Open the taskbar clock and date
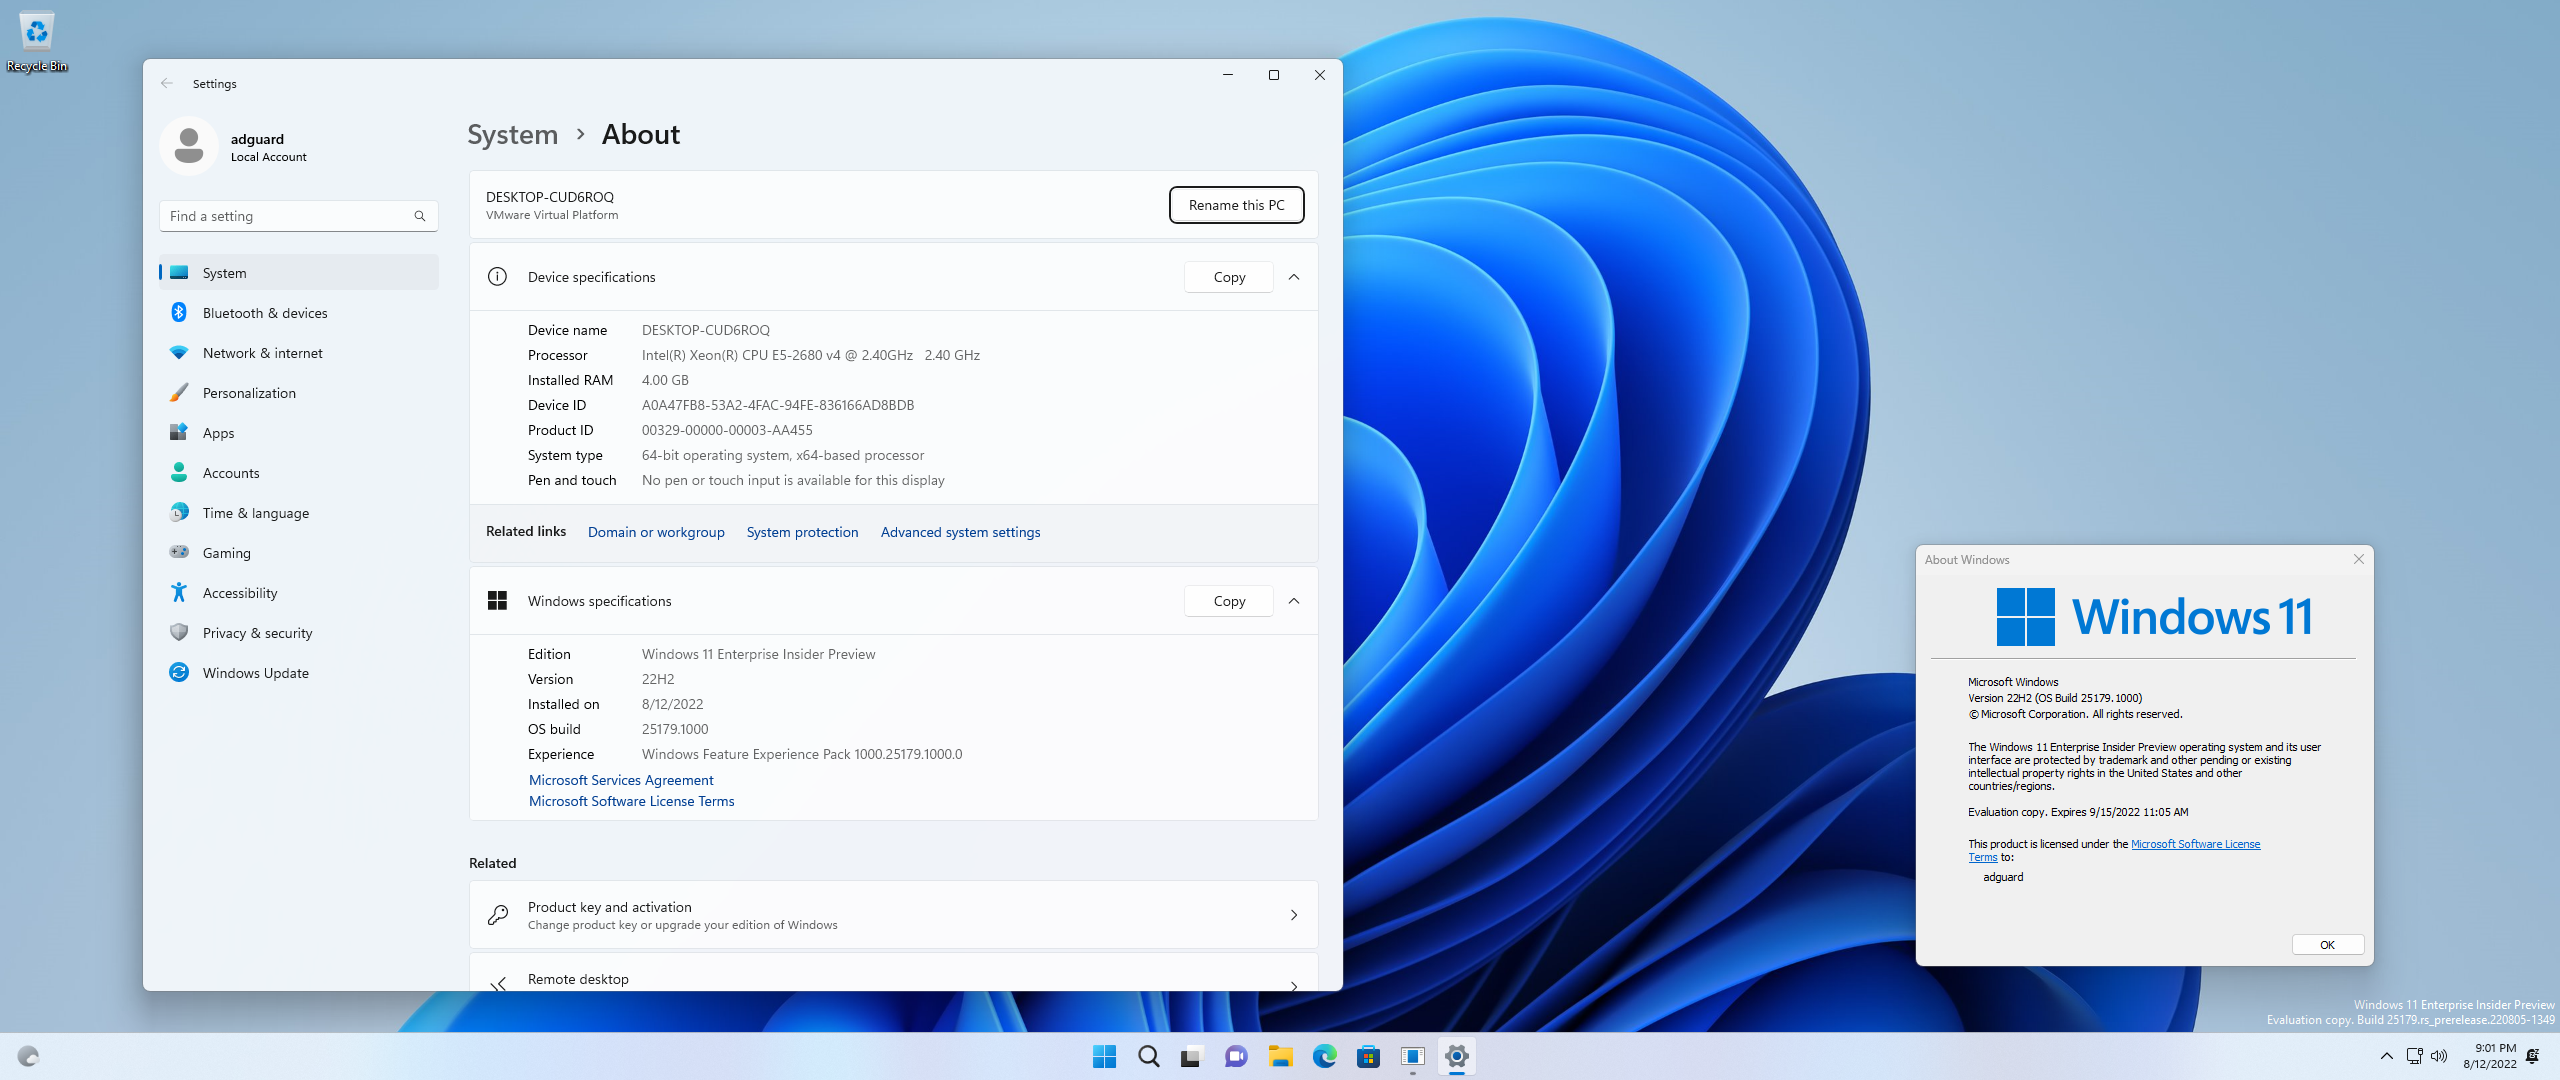This screenshot has width=2560, height=1080. pyautogui.click(x=2489, y=1056)
